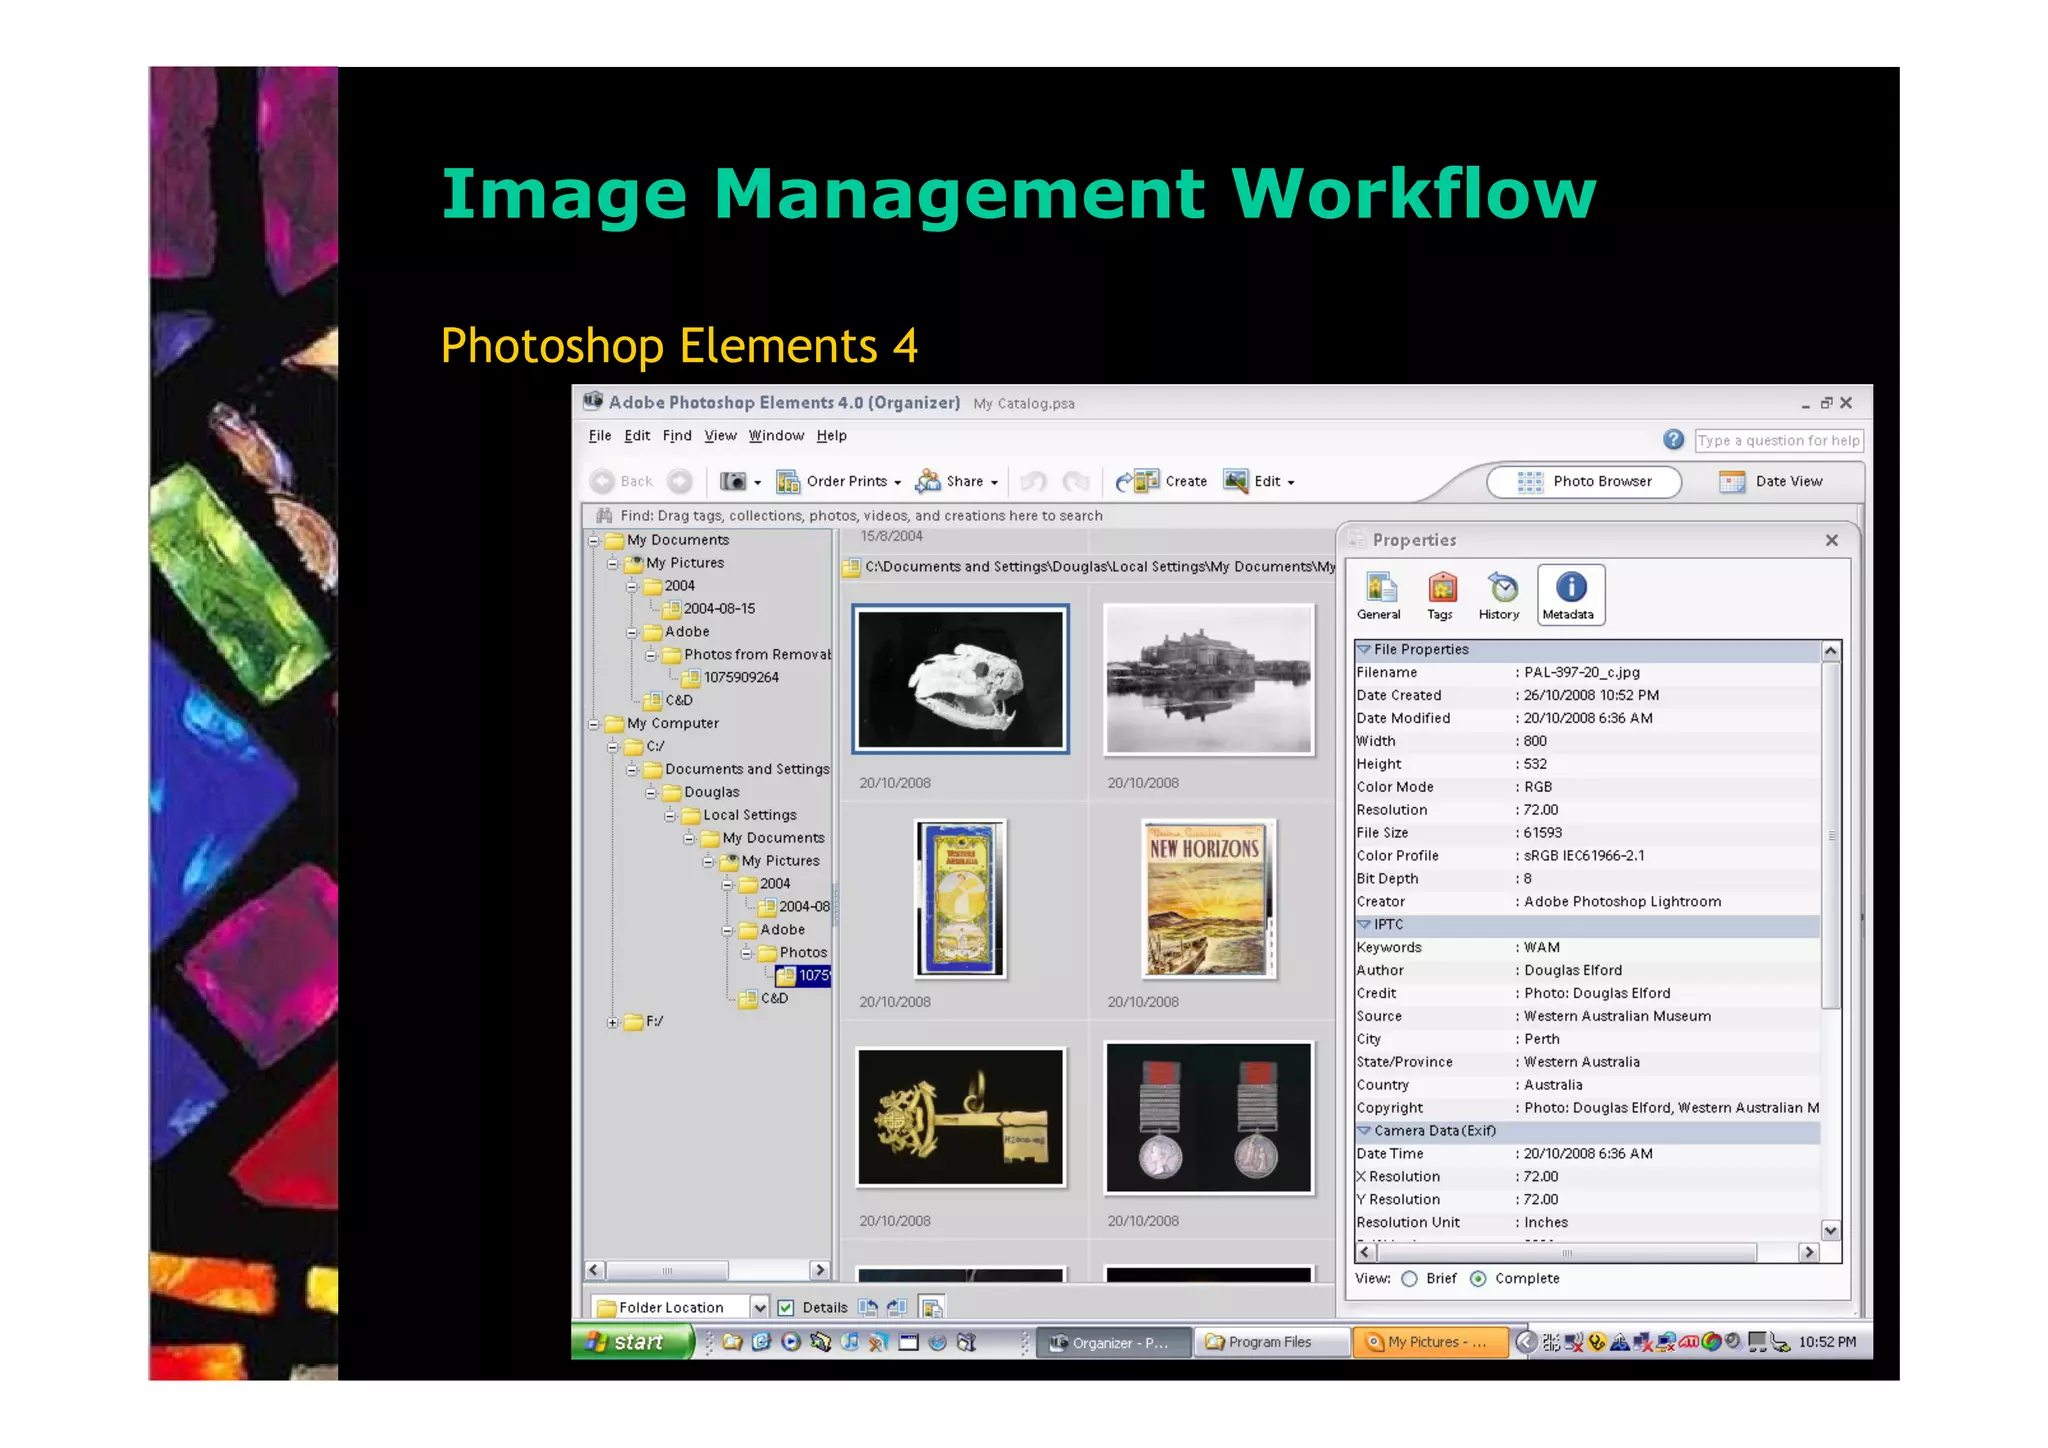Open the Edit toolbar dropdown arrow
Viewport: 2048px width, 1448px height.
point(1291,483)
